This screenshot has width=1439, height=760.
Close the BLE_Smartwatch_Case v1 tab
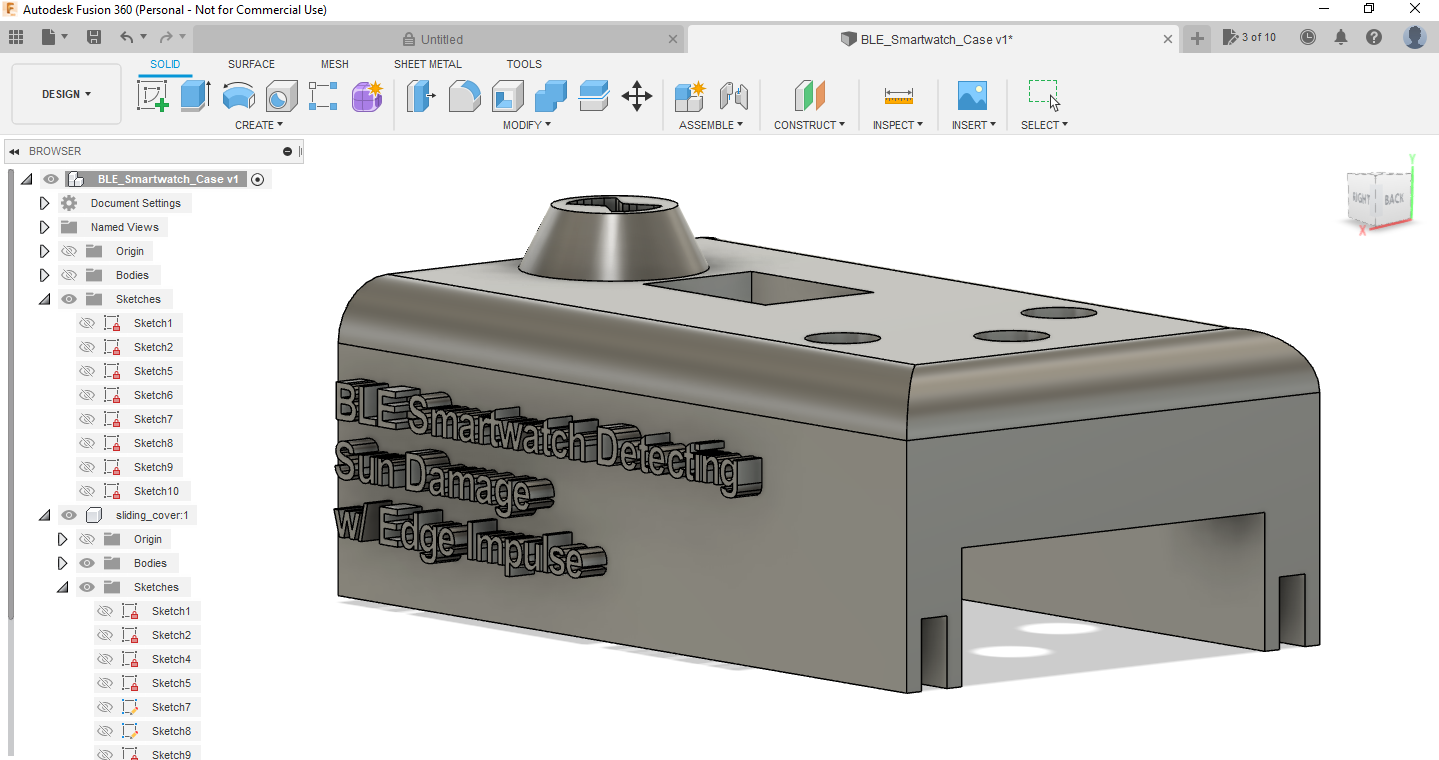1168,39
